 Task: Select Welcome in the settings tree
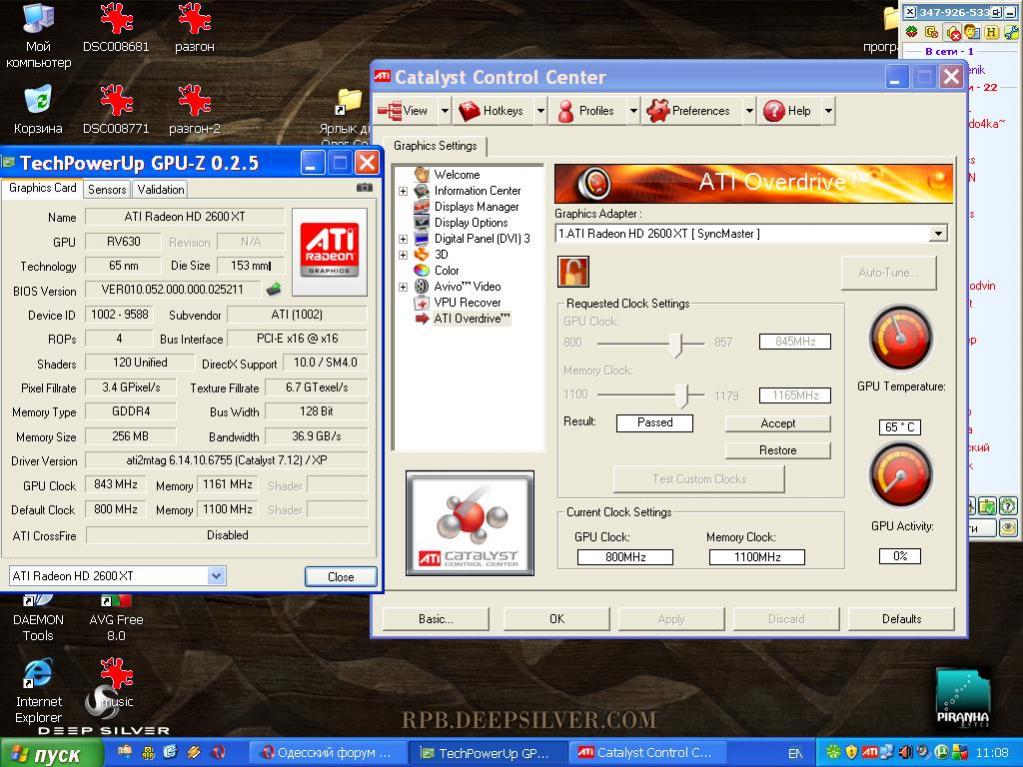pos(457,175)
